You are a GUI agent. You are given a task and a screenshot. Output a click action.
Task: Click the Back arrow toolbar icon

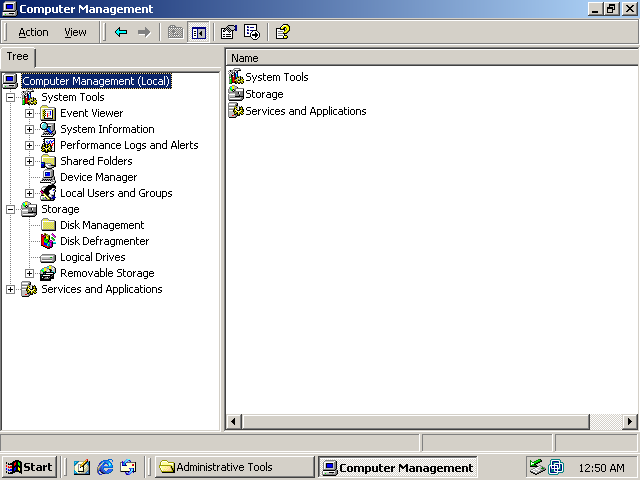point(121,32)
